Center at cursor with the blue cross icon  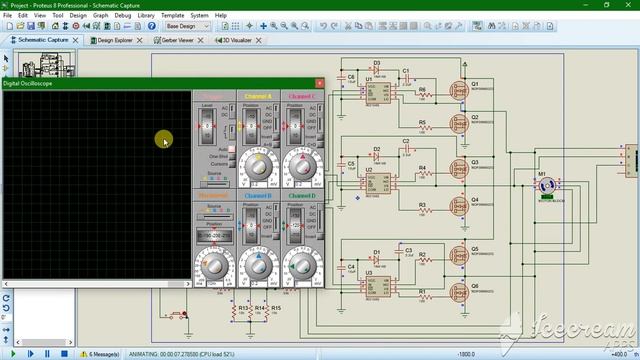point(263,26)
